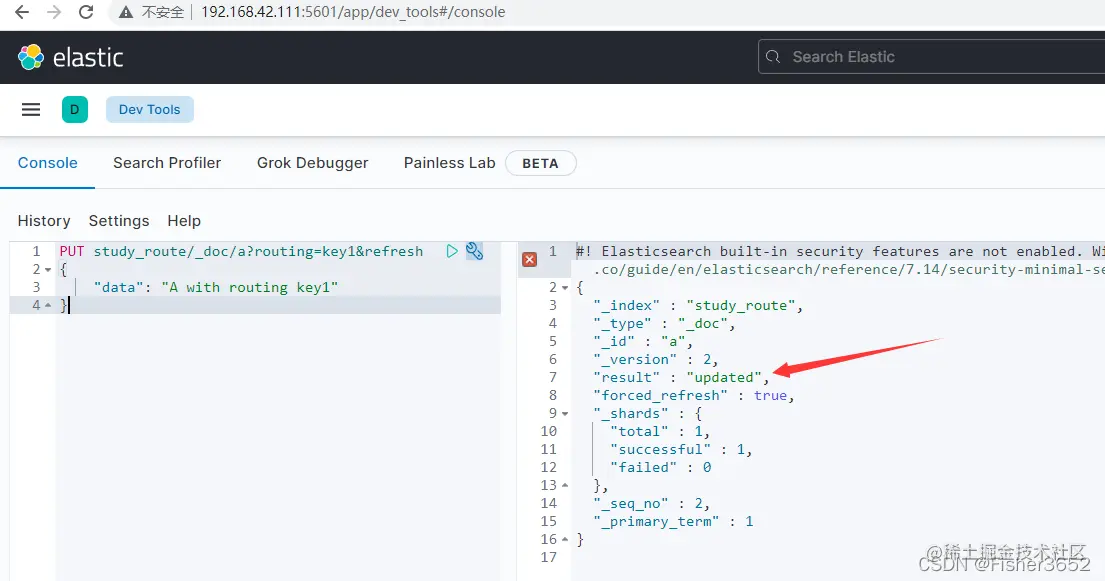This screenshot has width=1105, height=581.
Task: Click the "_type" : "_doc" line
Action: 664,324
